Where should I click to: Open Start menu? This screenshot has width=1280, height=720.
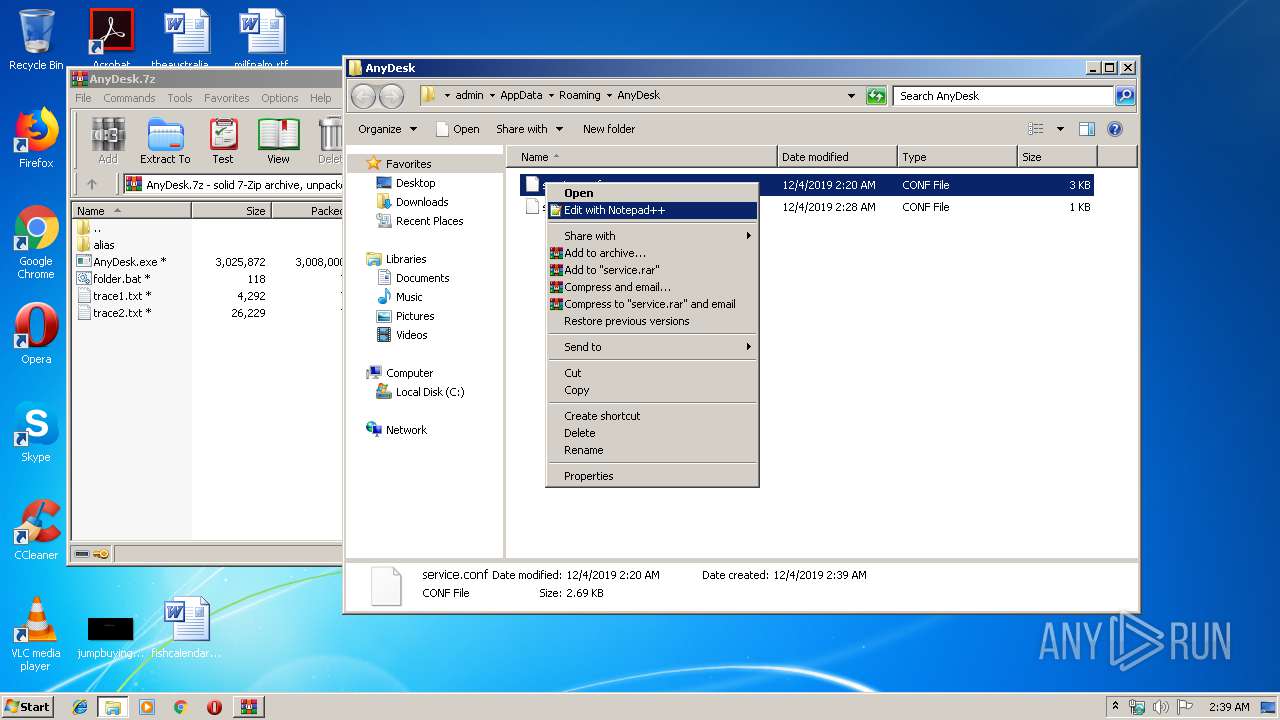click(x=27, y=707)
